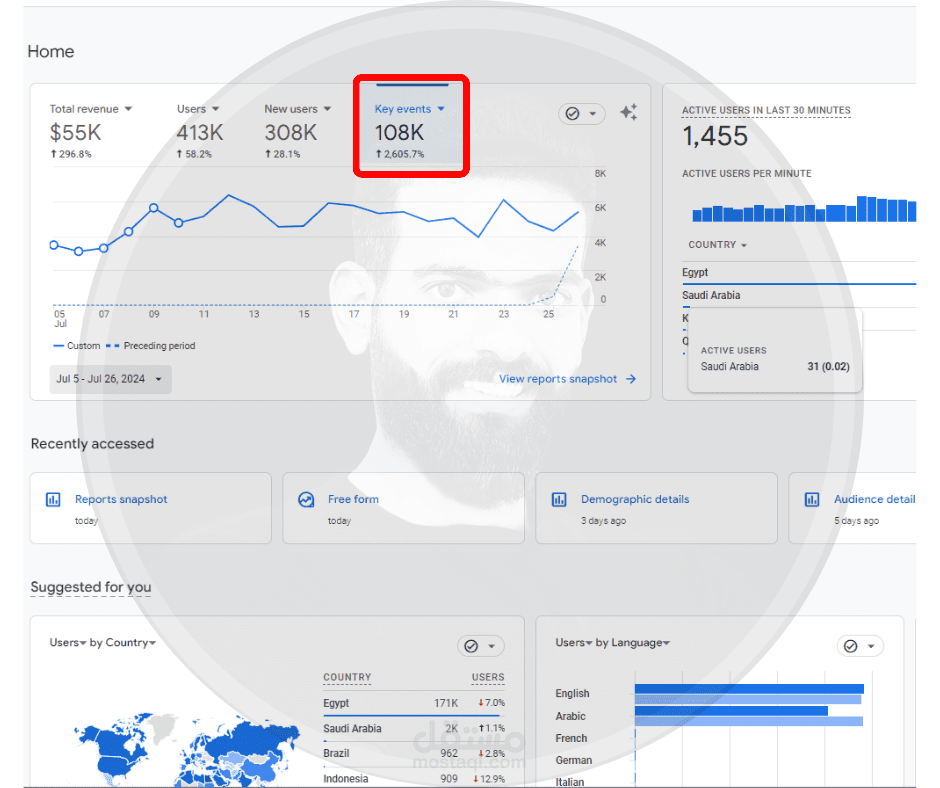Click the checkmark icon on the Users by Language card
The image size is (940, 788).
851,646
